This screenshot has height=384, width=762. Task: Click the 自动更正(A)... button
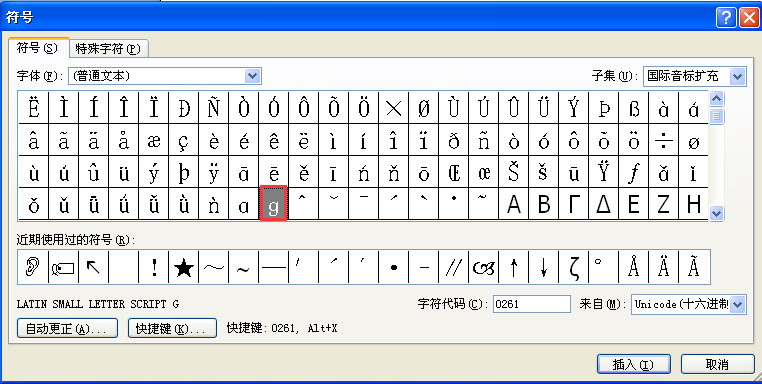point(67,329)
